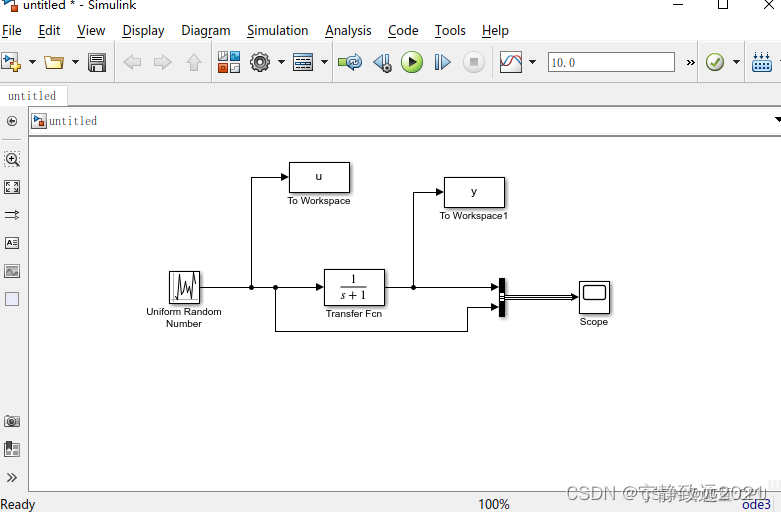The width and height of the screenshot is (781, 512).
Task: Show more toolbar items via double chevron
Action: click(690, 62)
